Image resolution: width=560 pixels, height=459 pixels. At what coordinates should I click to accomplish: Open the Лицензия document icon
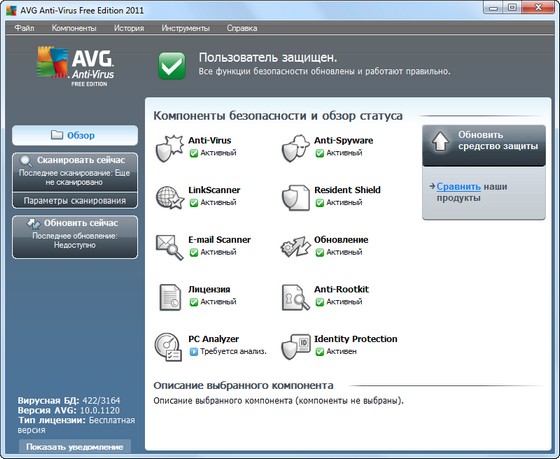tap(170, 297)
